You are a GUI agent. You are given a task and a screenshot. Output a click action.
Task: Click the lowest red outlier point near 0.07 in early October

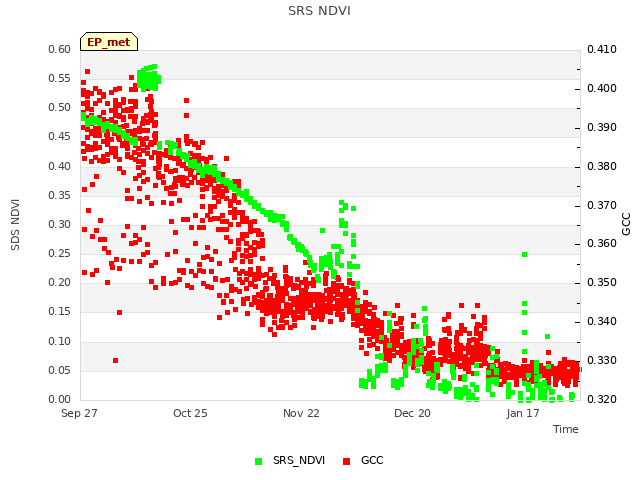coord(116,360)
